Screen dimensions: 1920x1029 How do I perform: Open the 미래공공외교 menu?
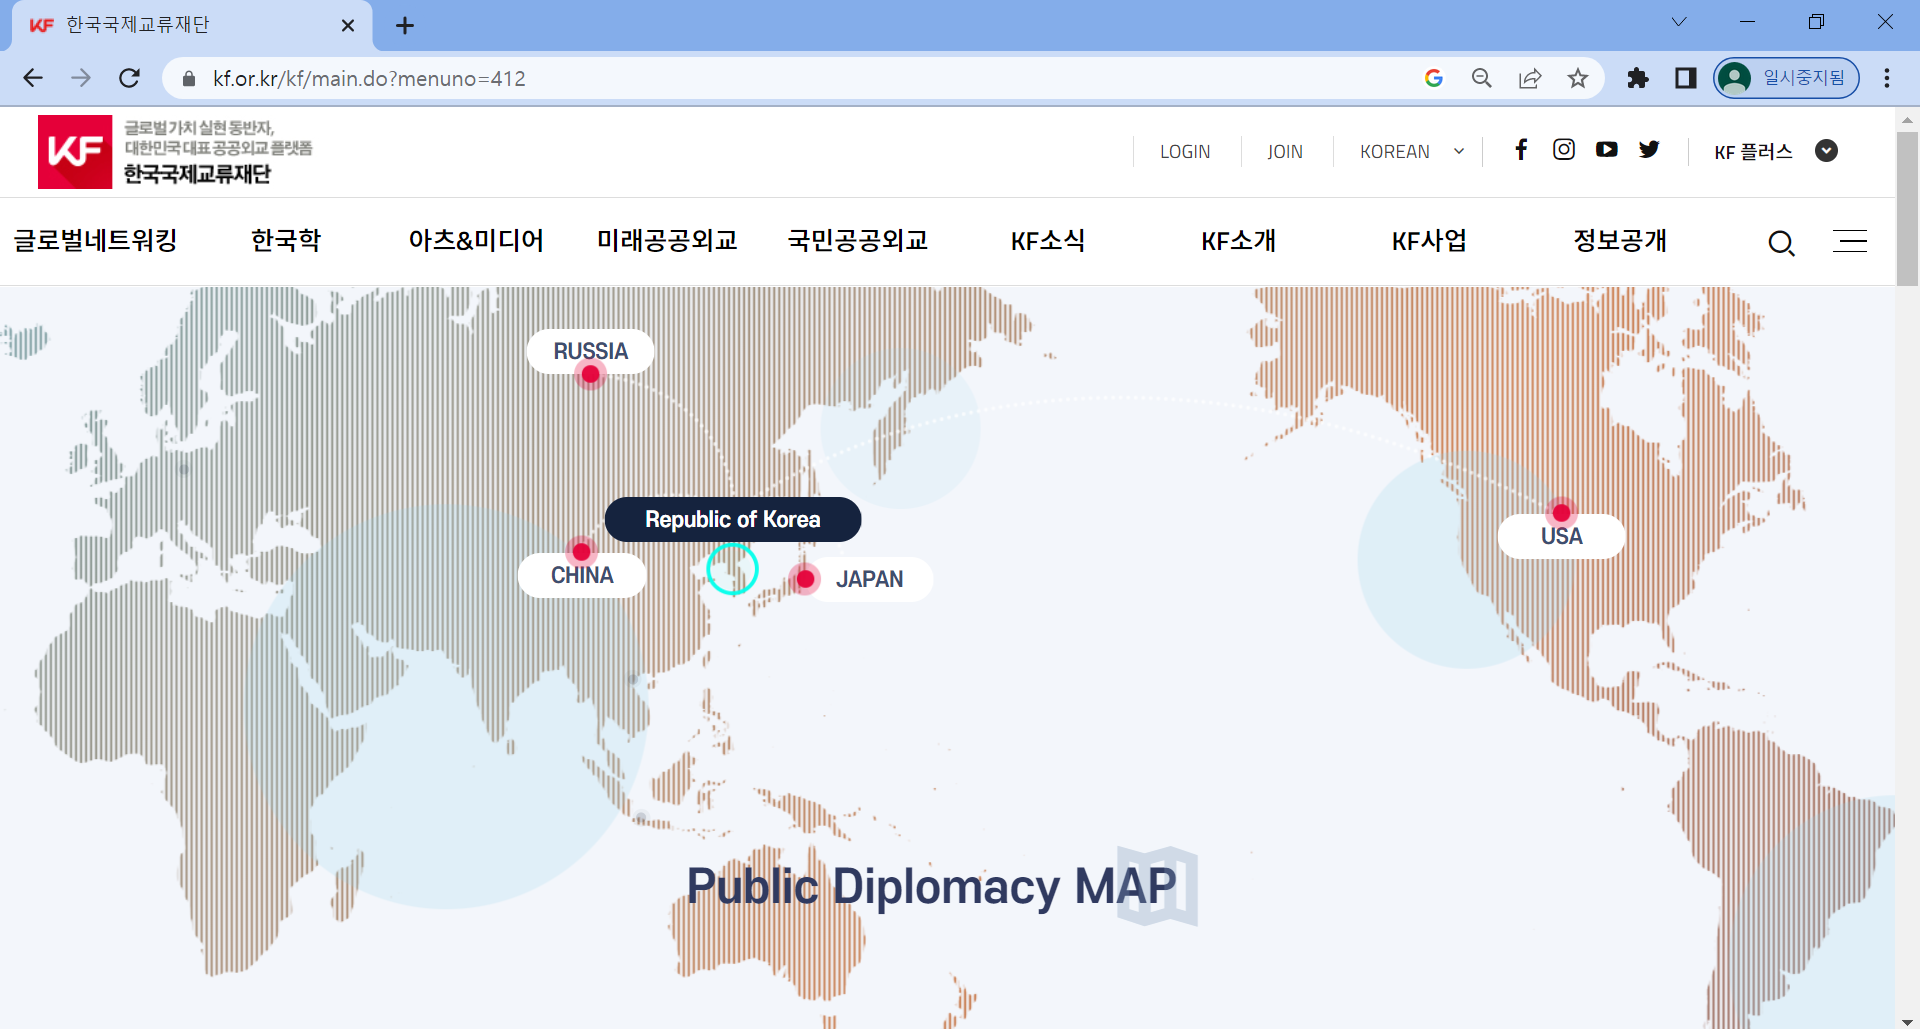pos(667,241)
